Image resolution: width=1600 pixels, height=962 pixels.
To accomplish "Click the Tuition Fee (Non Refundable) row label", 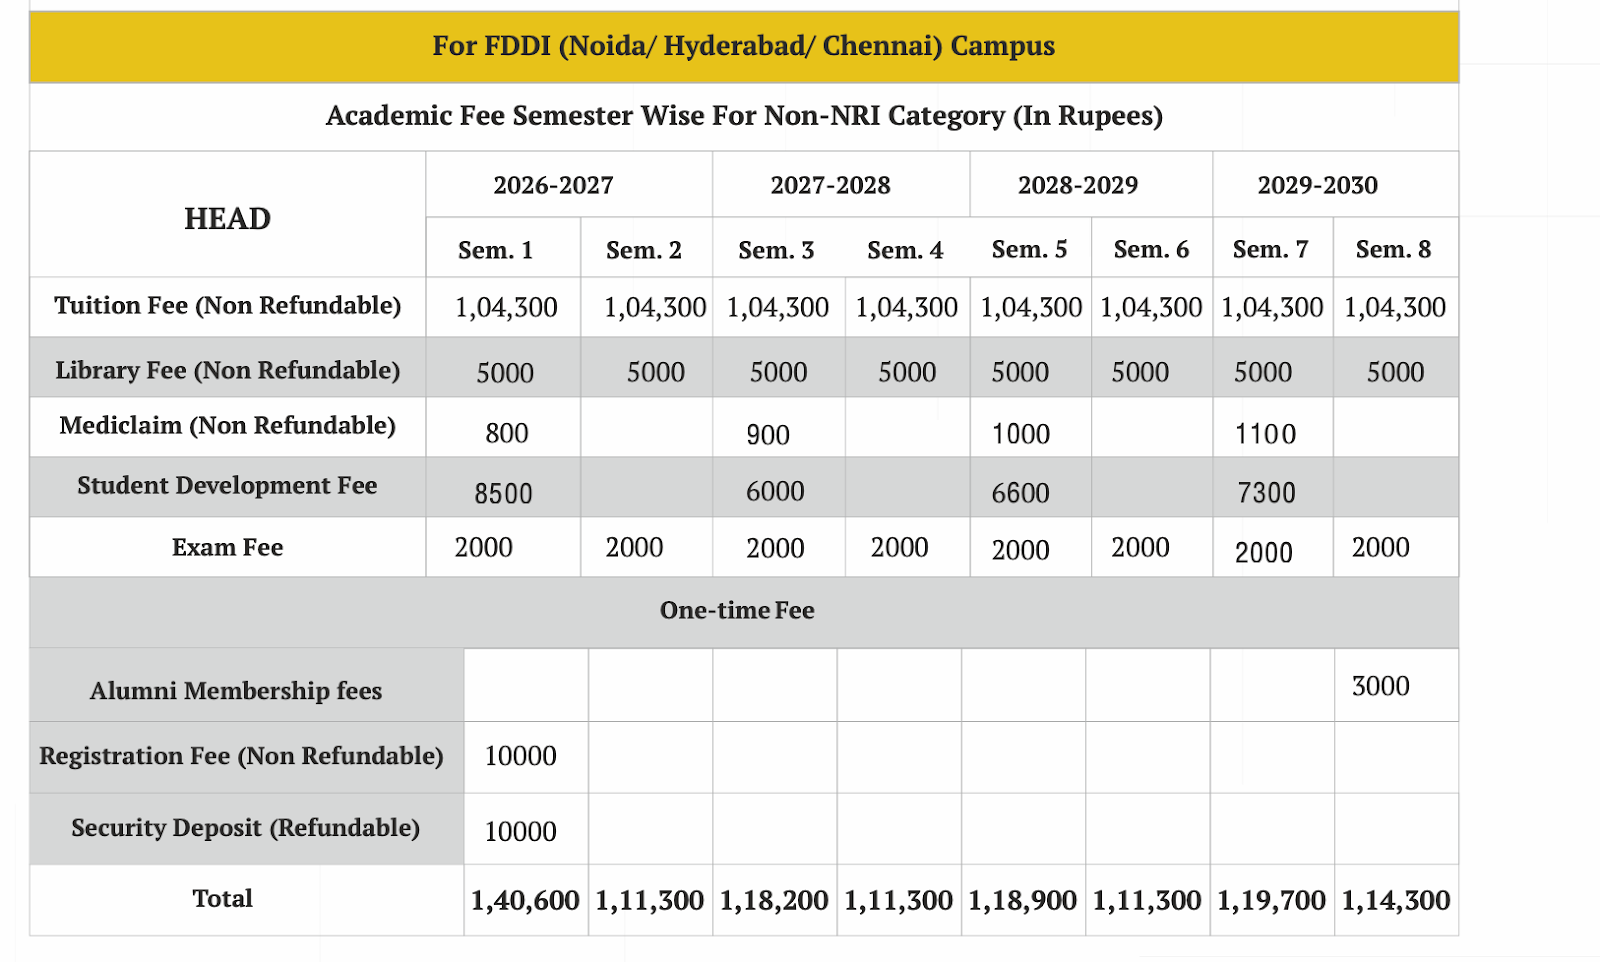I will point(227,306).
